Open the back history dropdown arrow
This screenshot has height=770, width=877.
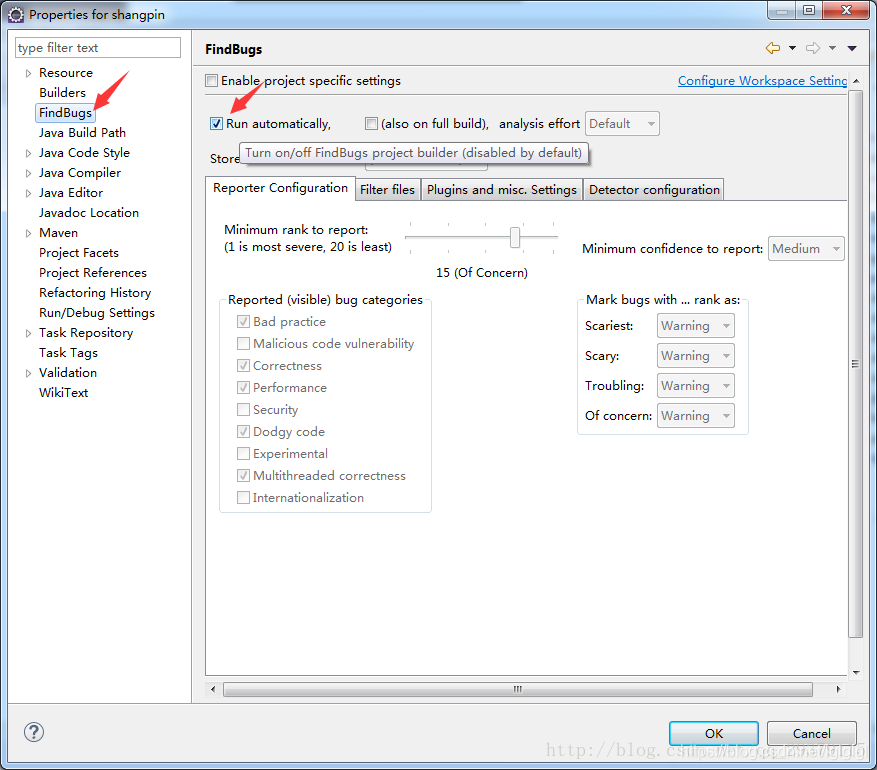pos(792,48)
